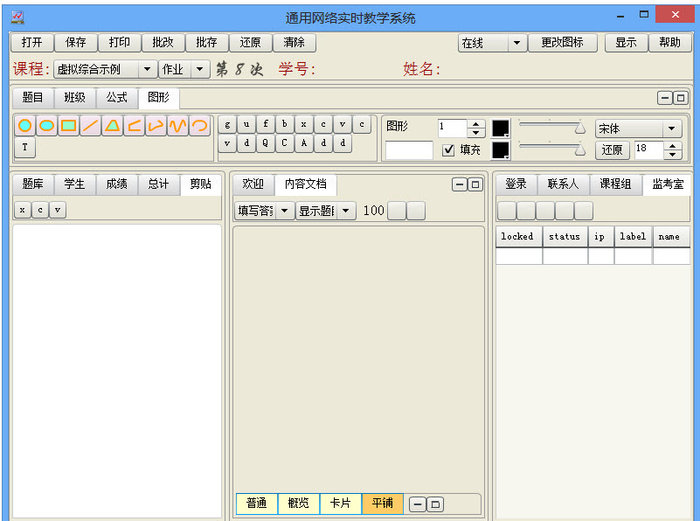The height and width of the screenshot is (521, 700).
Task: Open the black fill color swatch beside 填充
Action: pos(500,150)
